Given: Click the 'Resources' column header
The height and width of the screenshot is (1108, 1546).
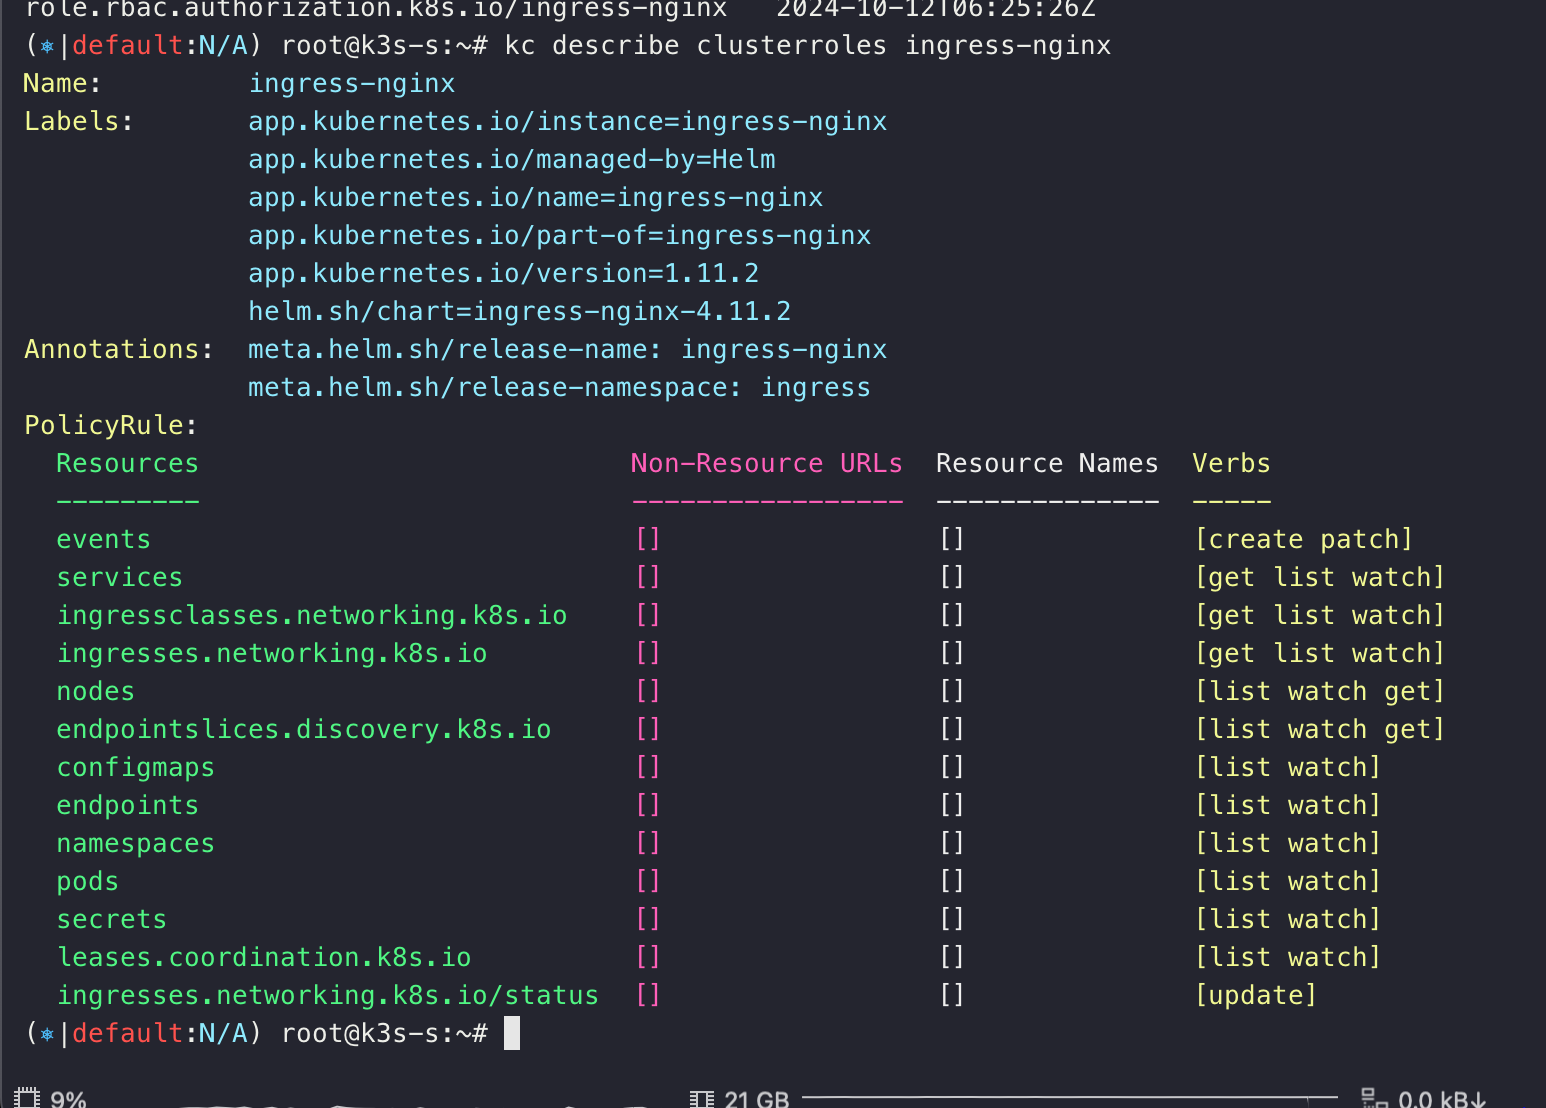Looking at the screenshot, I should pos(128,464).
